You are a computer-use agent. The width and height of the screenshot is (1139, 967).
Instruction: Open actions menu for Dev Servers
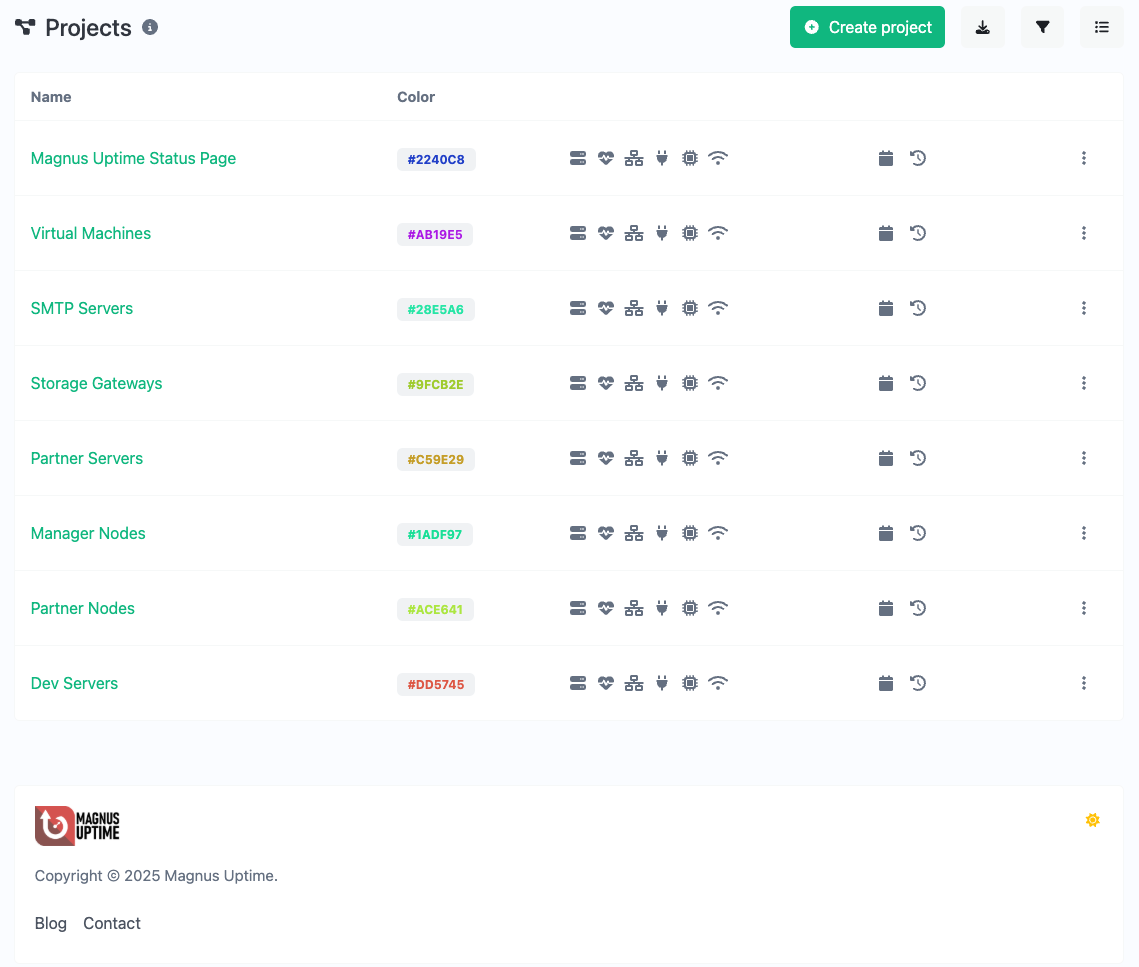(x=1084, y=683)
